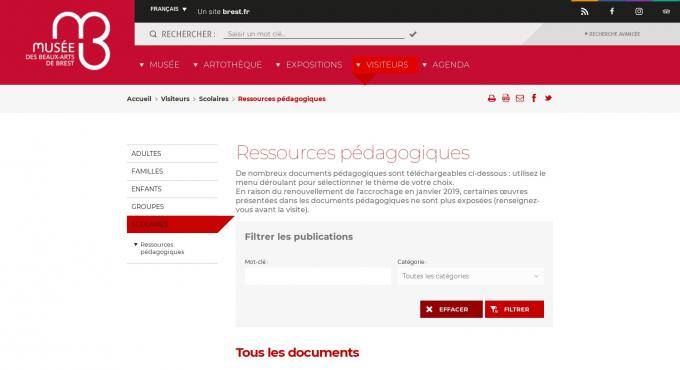Image resolution: width=680 pixels, height=370 pixels.
Task: Go to Scolaires breadcrumb link
Action: (213, 99)
